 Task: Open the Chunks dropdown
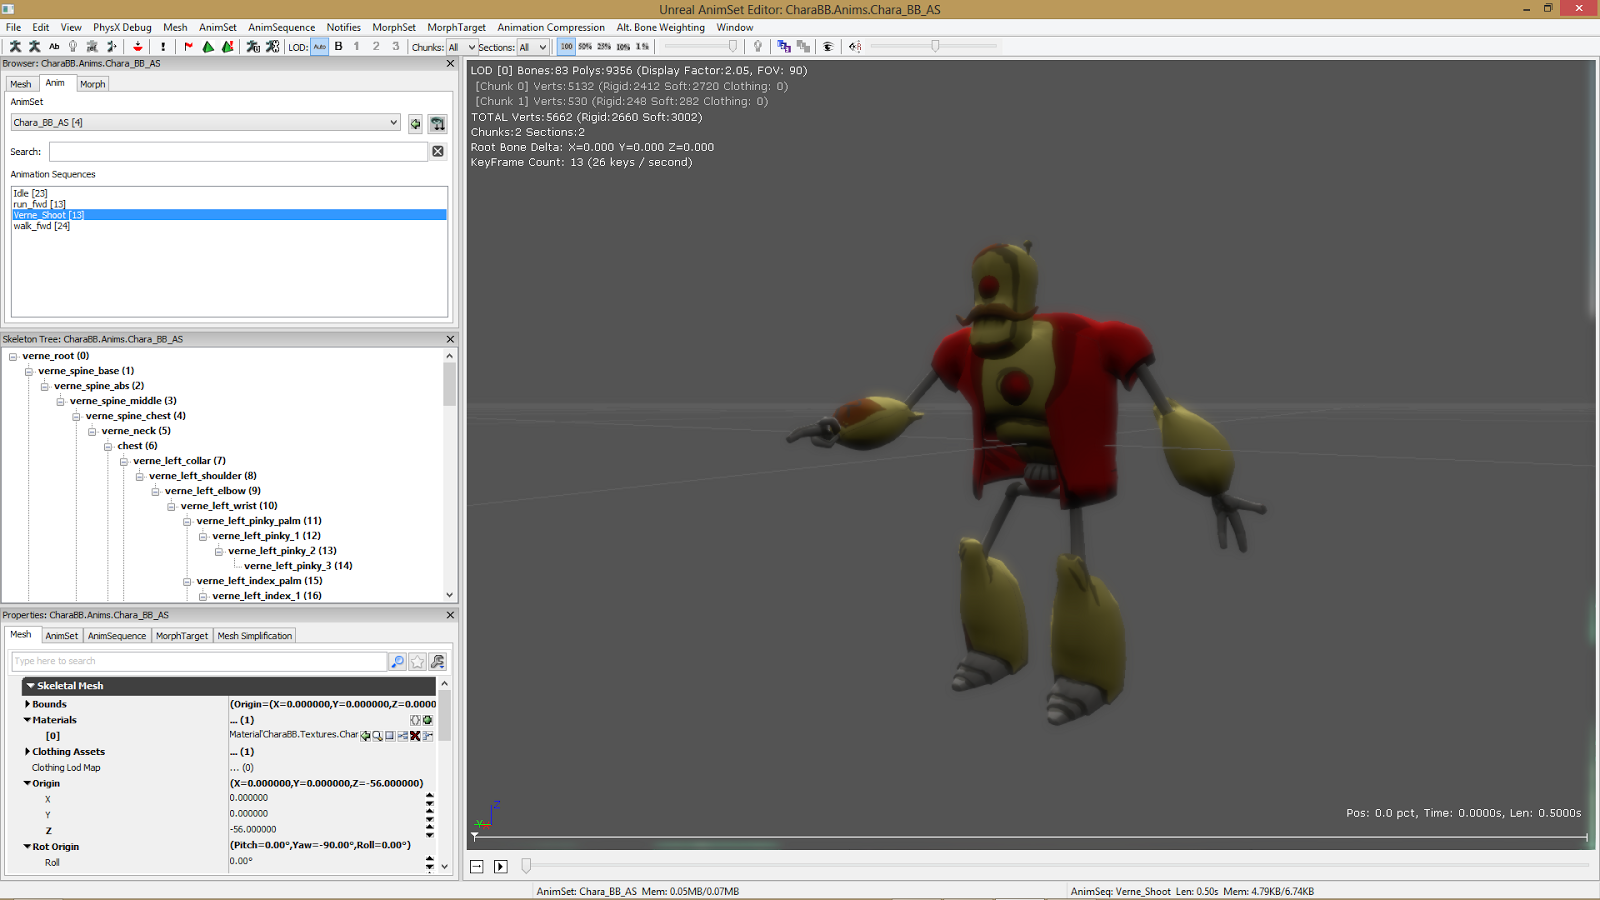click(x=461, y=47)
